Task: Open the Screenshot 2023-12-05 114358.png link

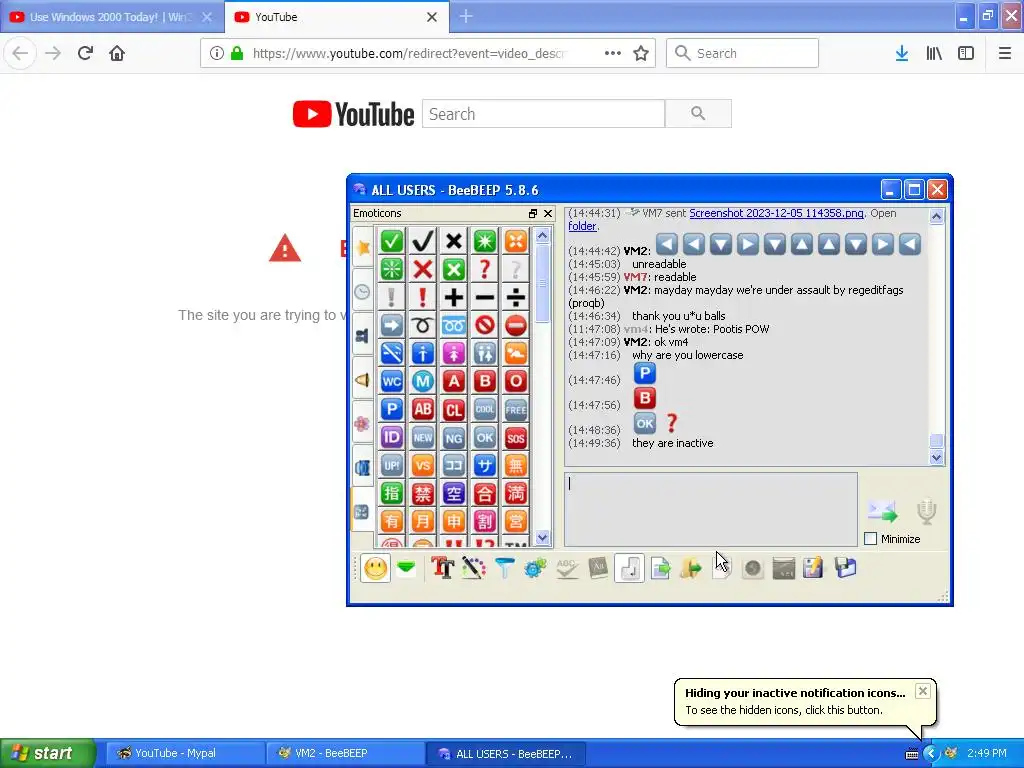Action: click(776, 213)
